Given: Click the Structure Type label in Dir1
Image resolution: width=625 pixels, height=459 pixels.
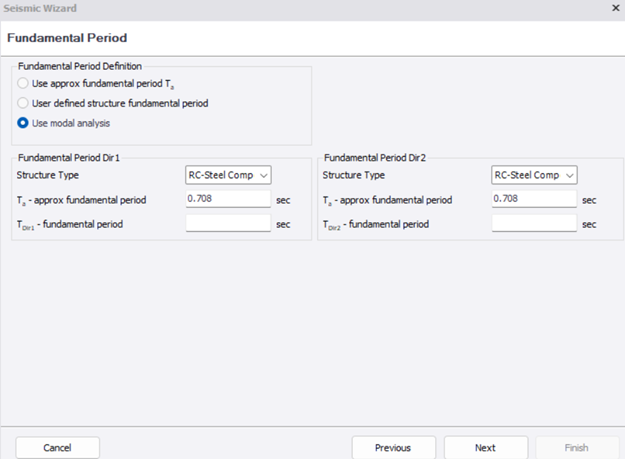Looking at the screenshot, I should tap(47, 175).
